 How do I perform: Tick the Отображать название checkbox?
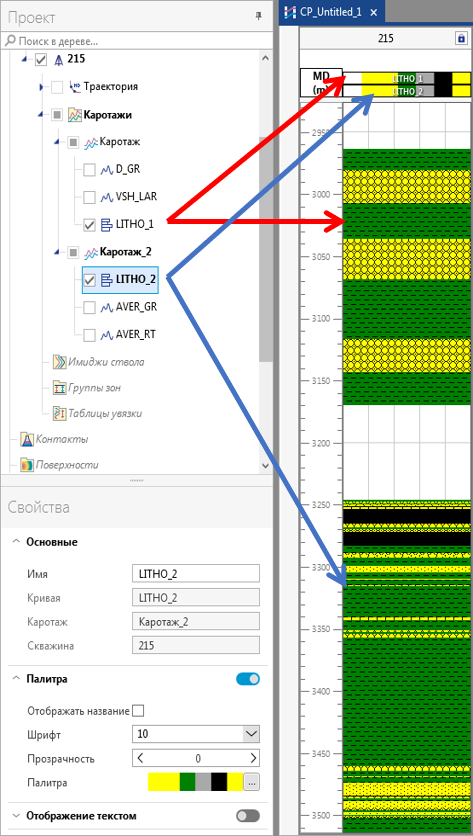click(138, 711)
